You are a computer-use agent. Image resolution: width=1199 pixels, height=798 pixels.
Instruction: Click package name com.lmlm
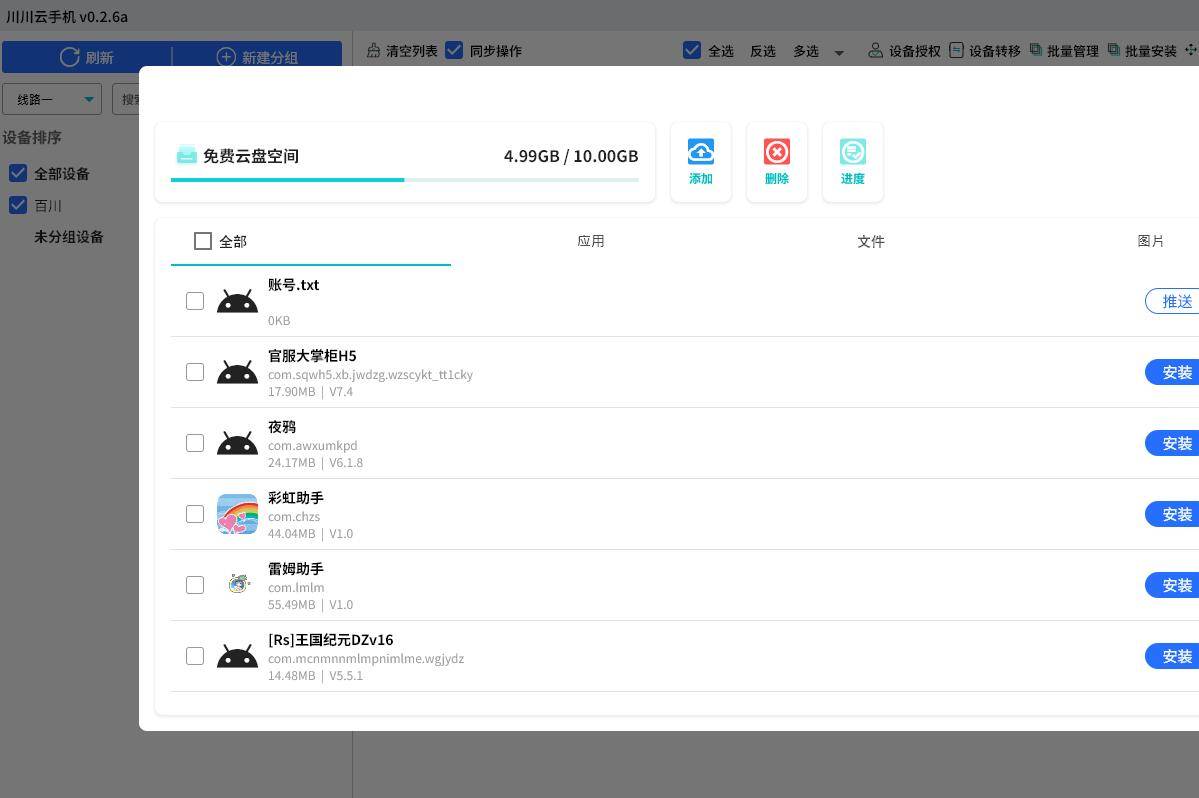click(296, 587)
